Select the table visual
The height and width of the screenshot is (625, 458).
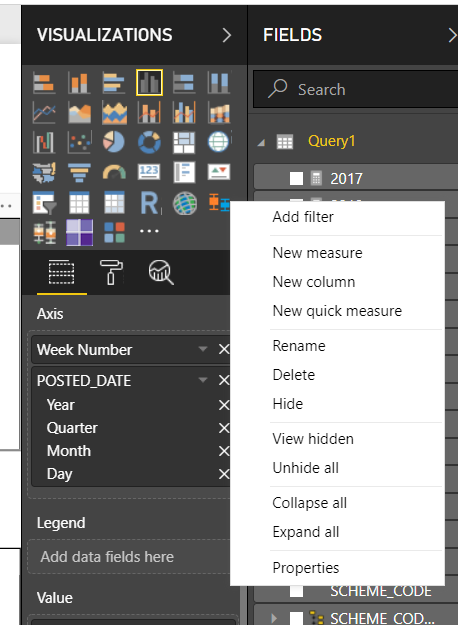coord(79,202)
